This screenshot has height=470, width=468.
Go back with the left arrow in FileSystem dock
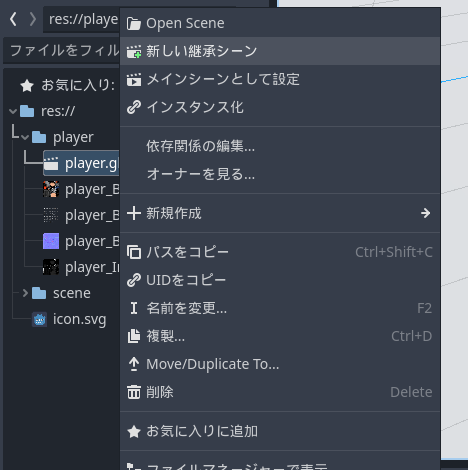(x=13, y=19)
